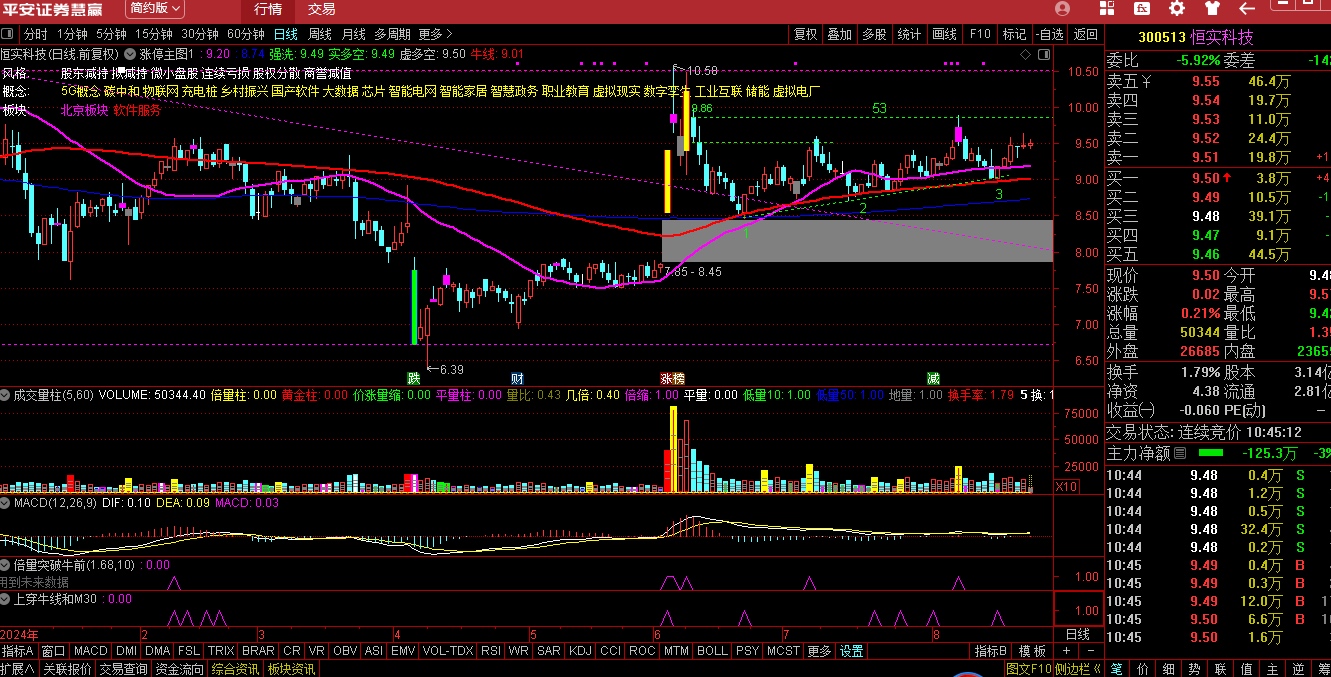
Task: Select the 15分钟 chart period
Action: pos(154,34)
